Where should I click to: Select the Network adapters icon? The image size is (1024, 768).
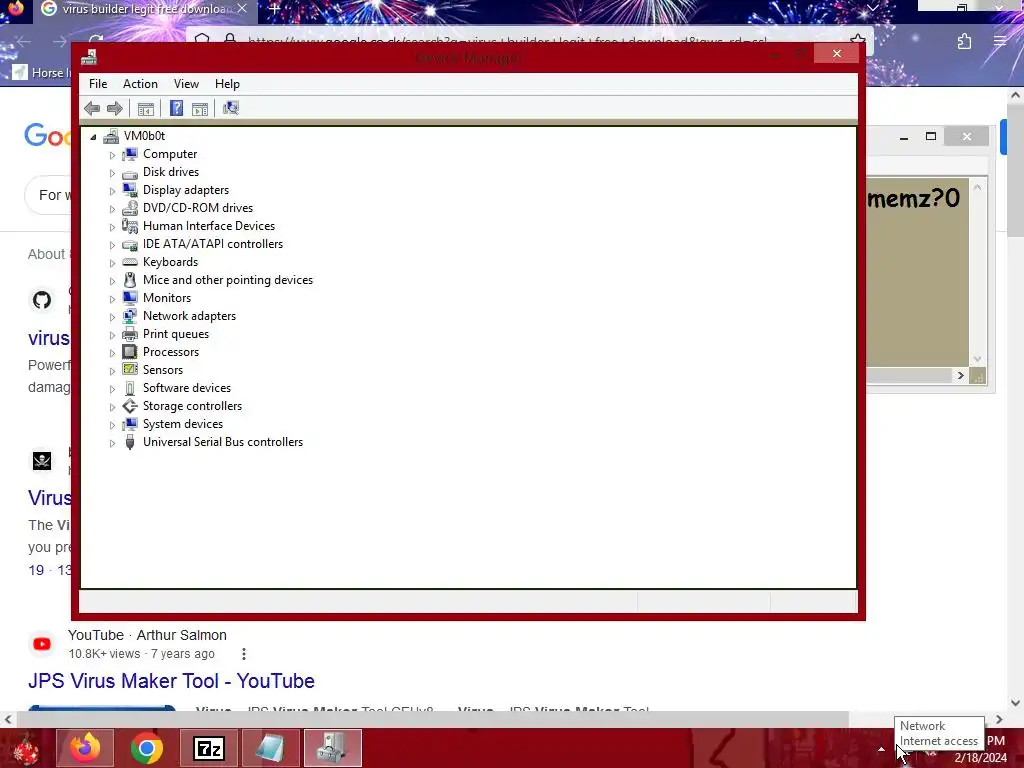[x=130, y=316]
